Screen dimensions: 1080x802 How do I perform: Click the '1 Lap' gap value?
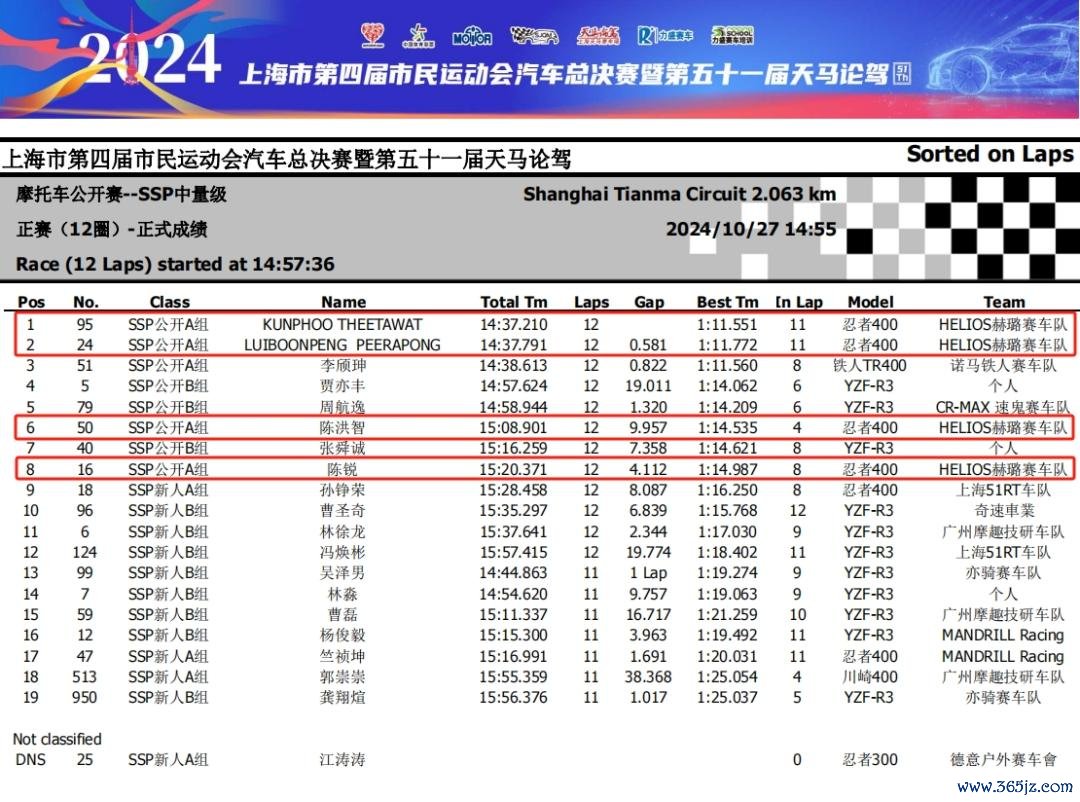click(648, 573)
